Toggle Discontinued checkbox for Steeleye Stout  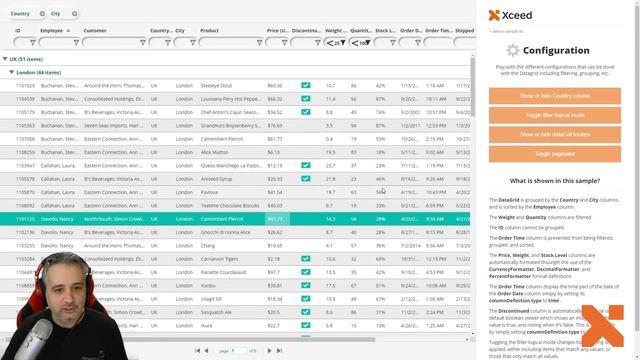point(306,85)
